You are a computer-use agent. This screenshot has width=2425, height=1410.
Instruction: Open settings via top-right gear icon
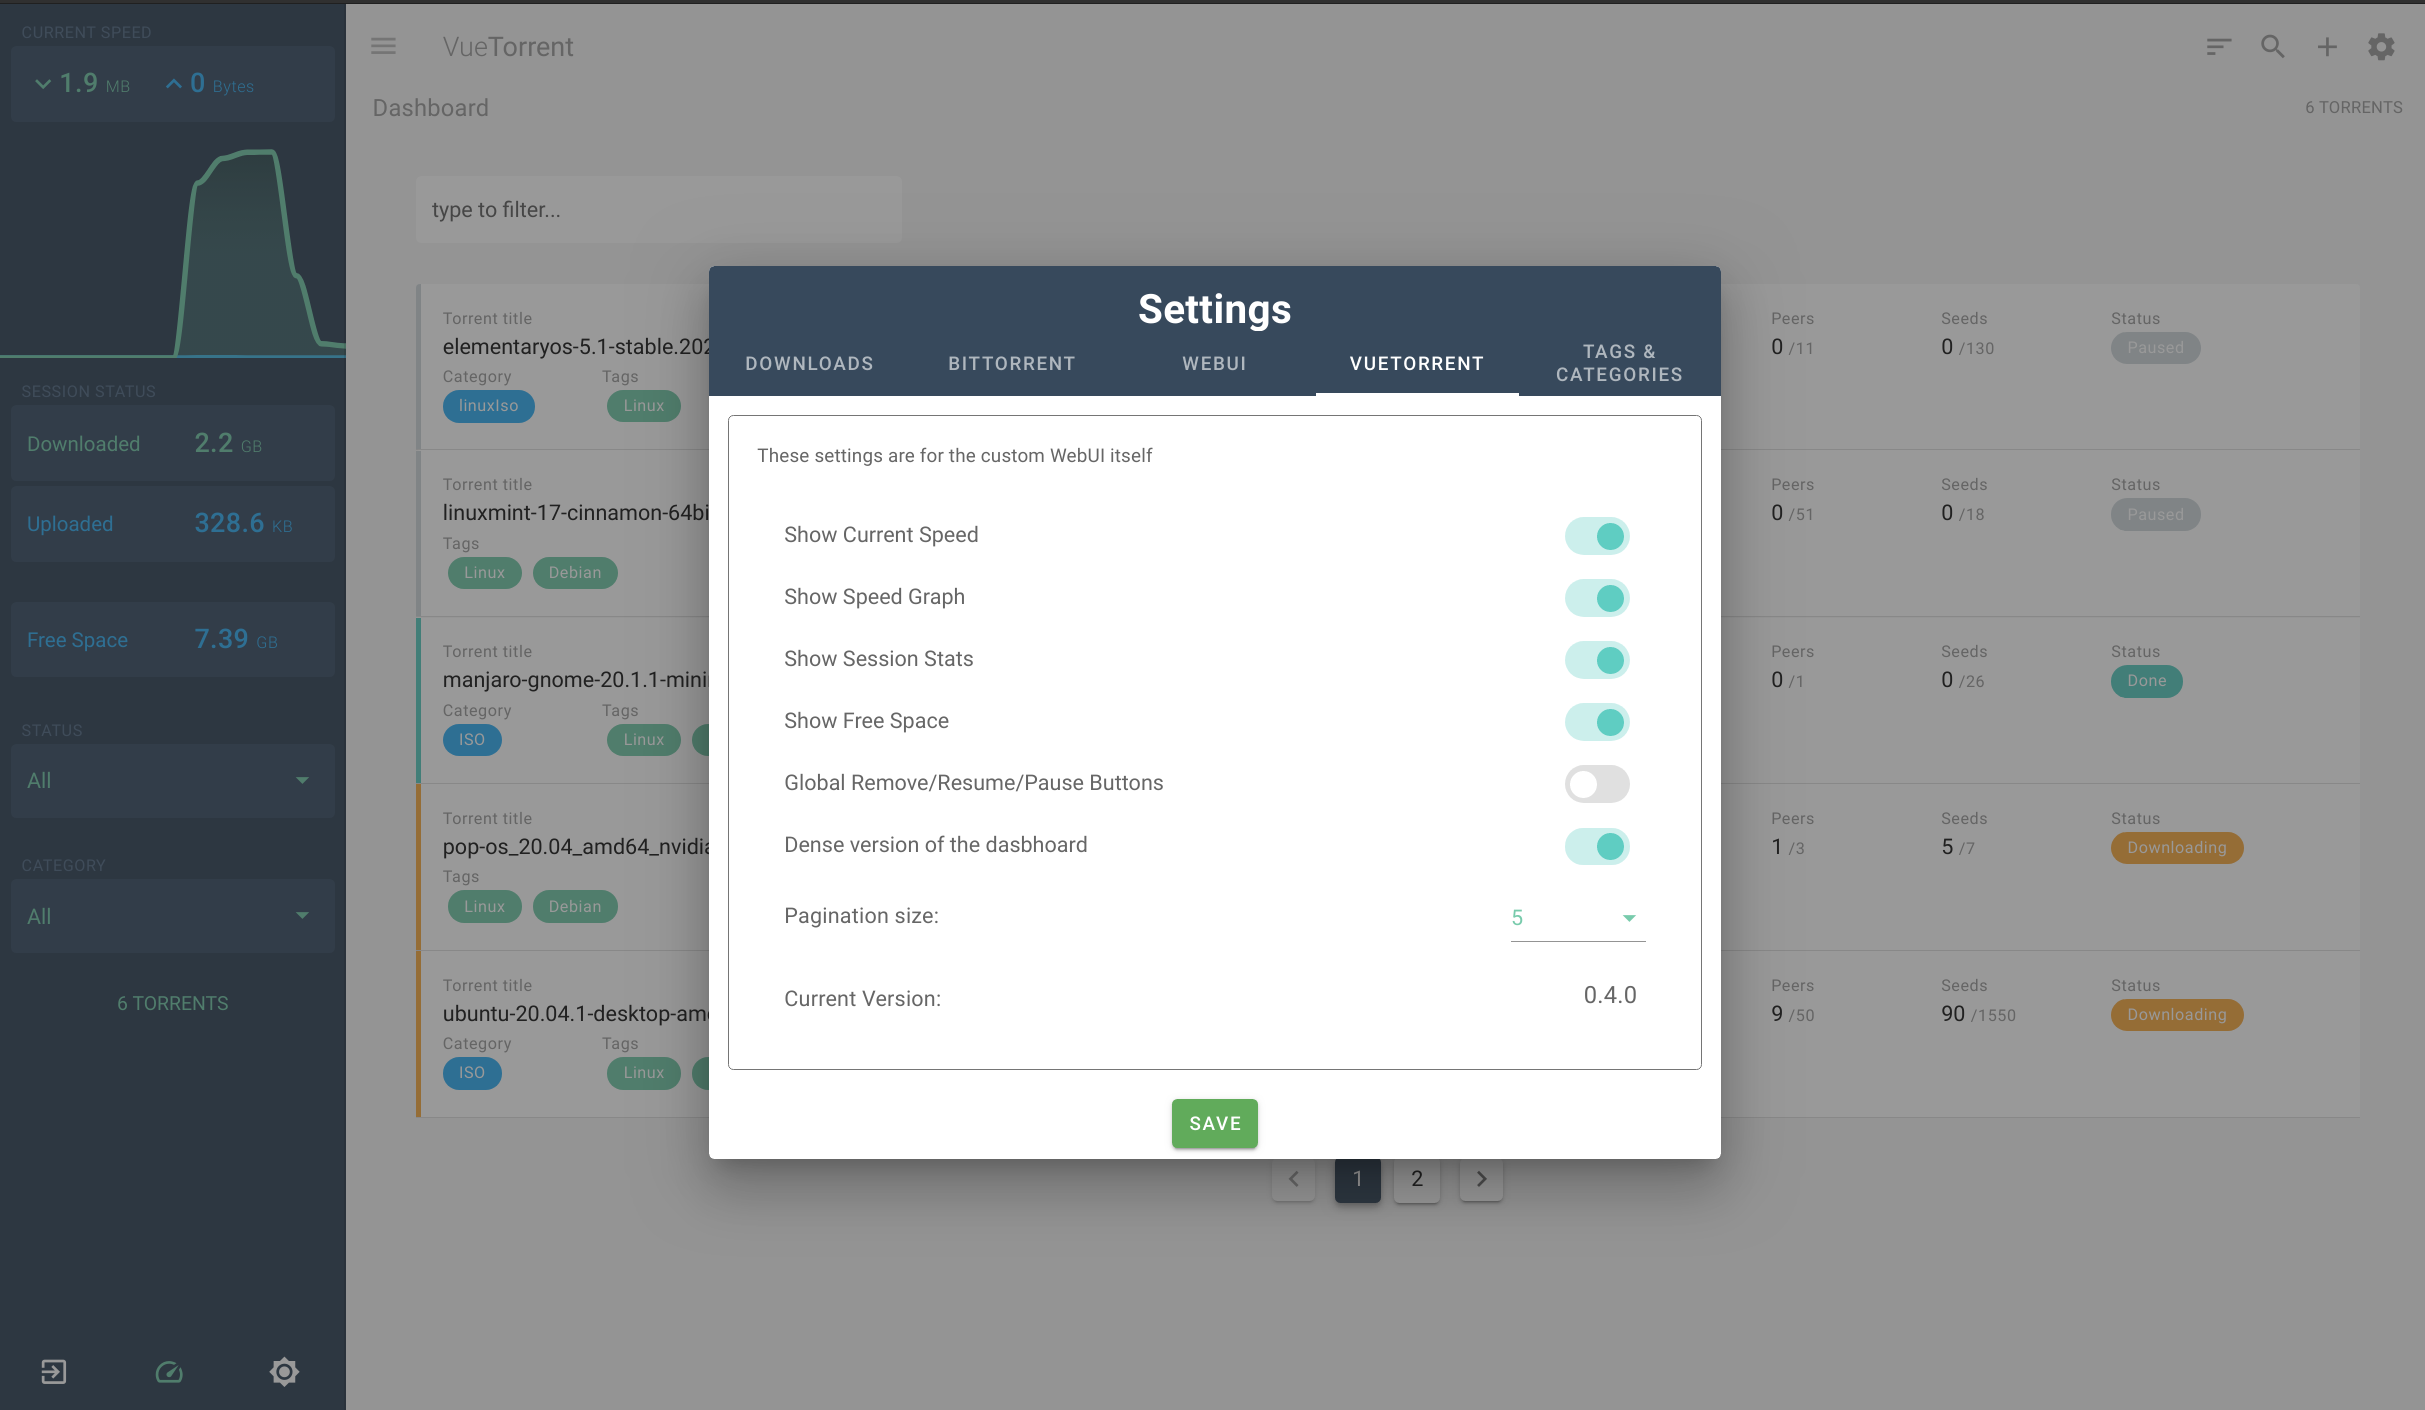click(2381, 46)
